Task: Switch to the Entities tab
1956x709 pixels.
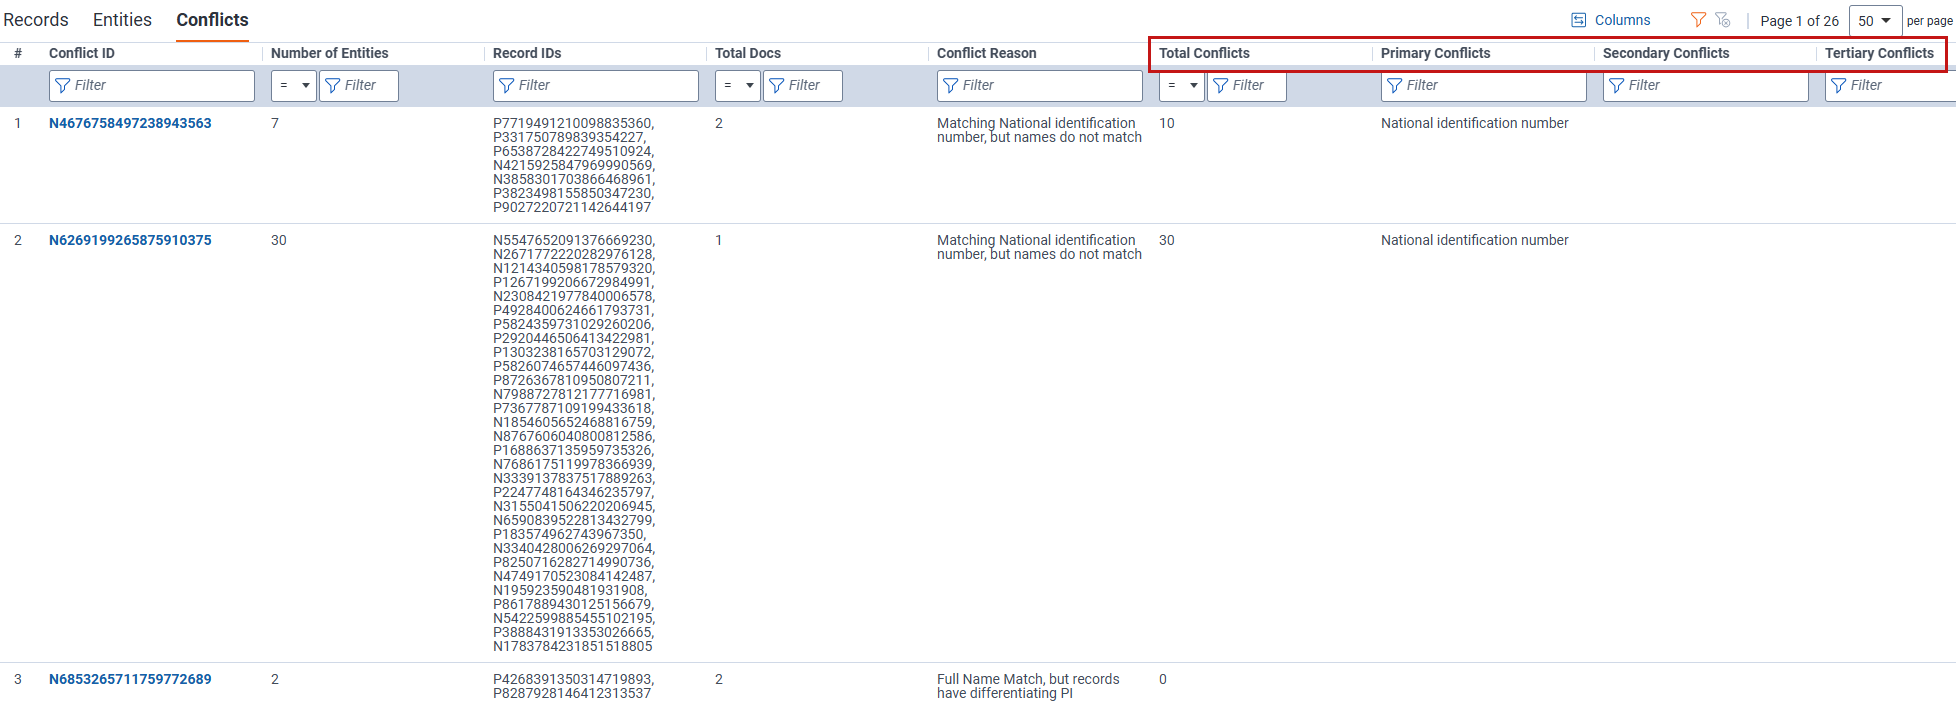Action: click(122, 20)
